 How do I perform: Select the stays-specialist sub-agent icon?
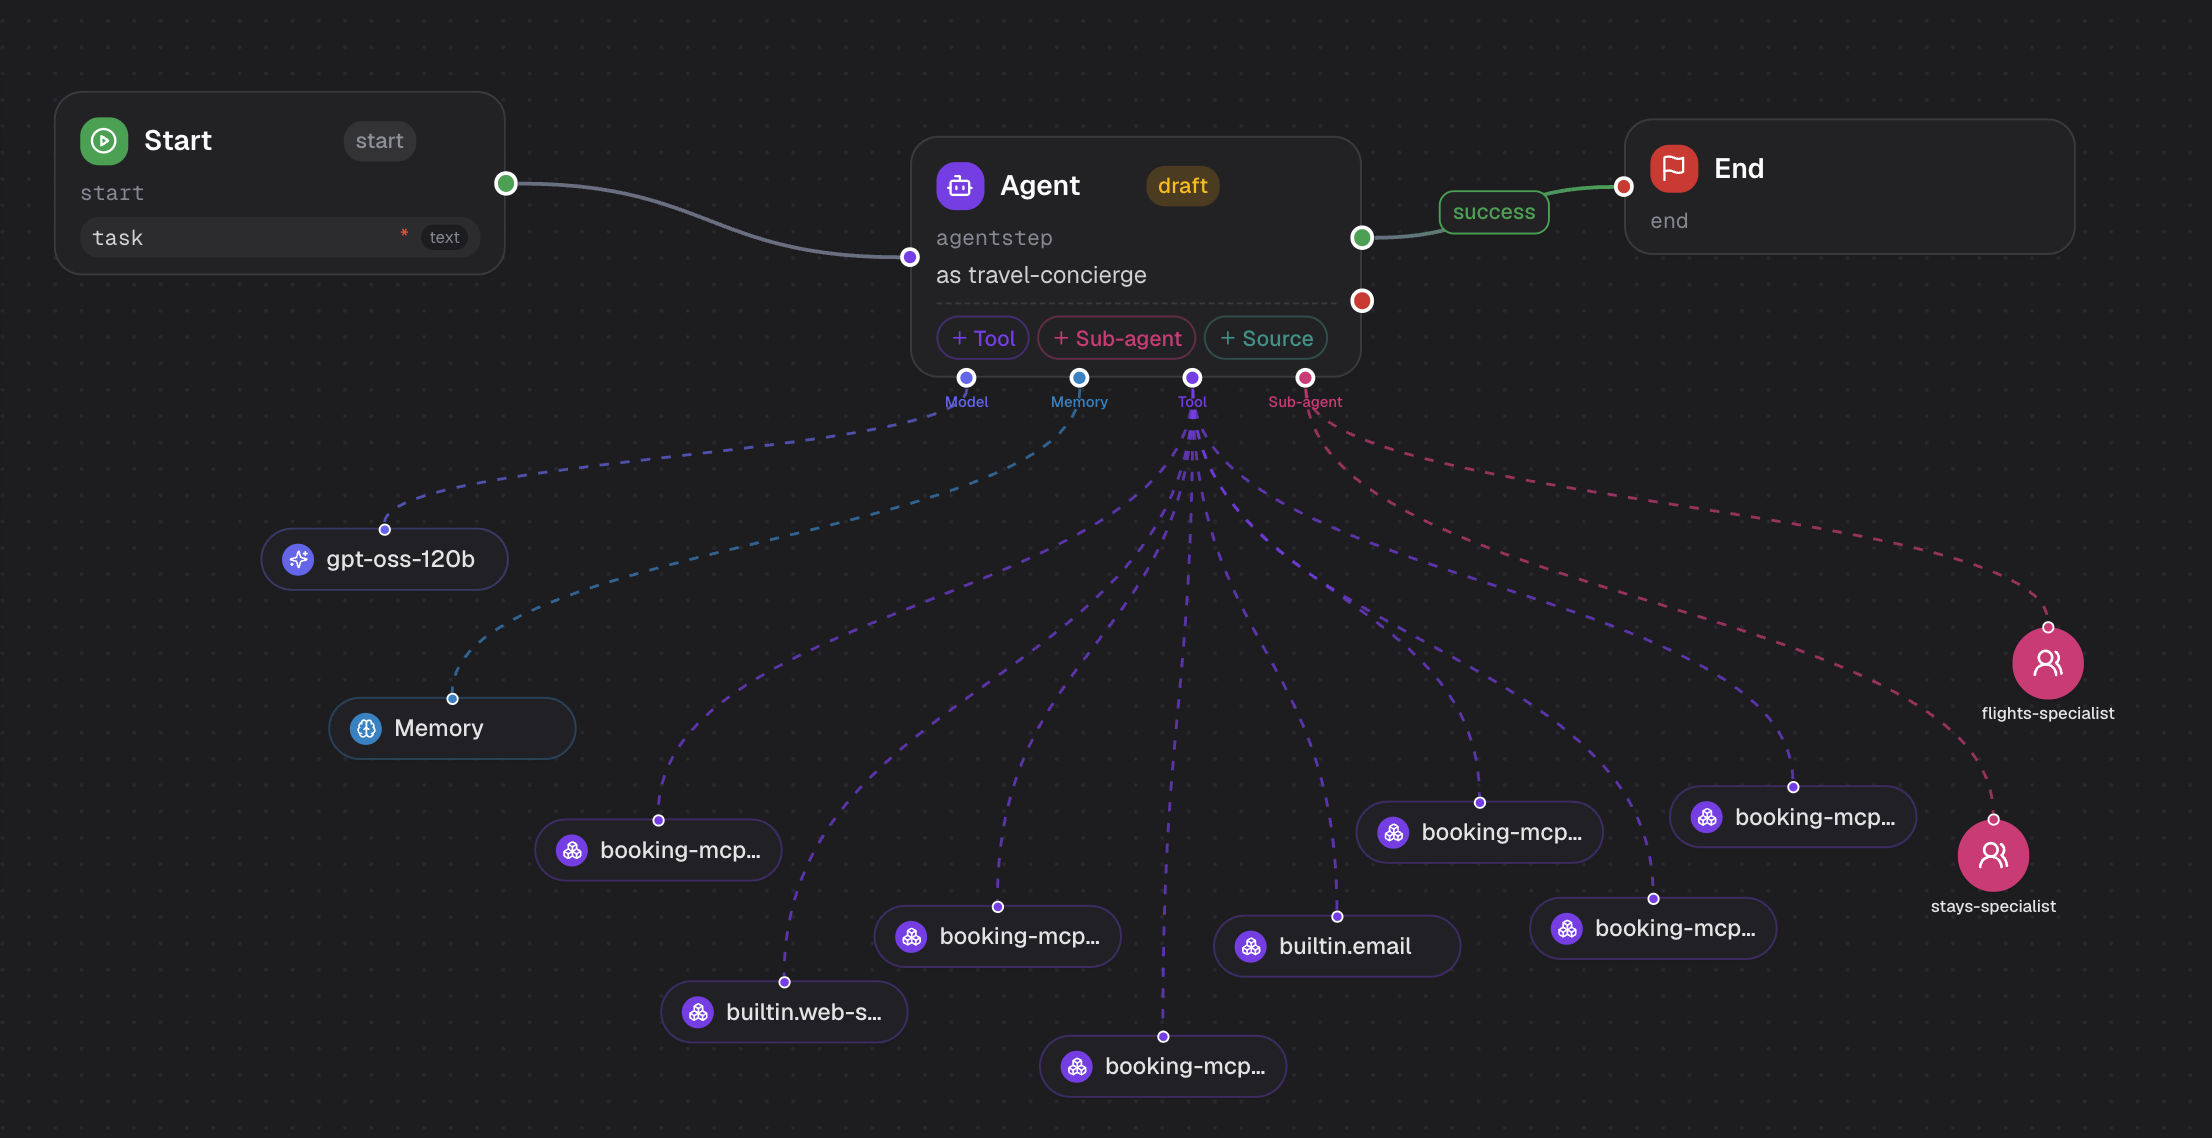tap(1993, 855)
